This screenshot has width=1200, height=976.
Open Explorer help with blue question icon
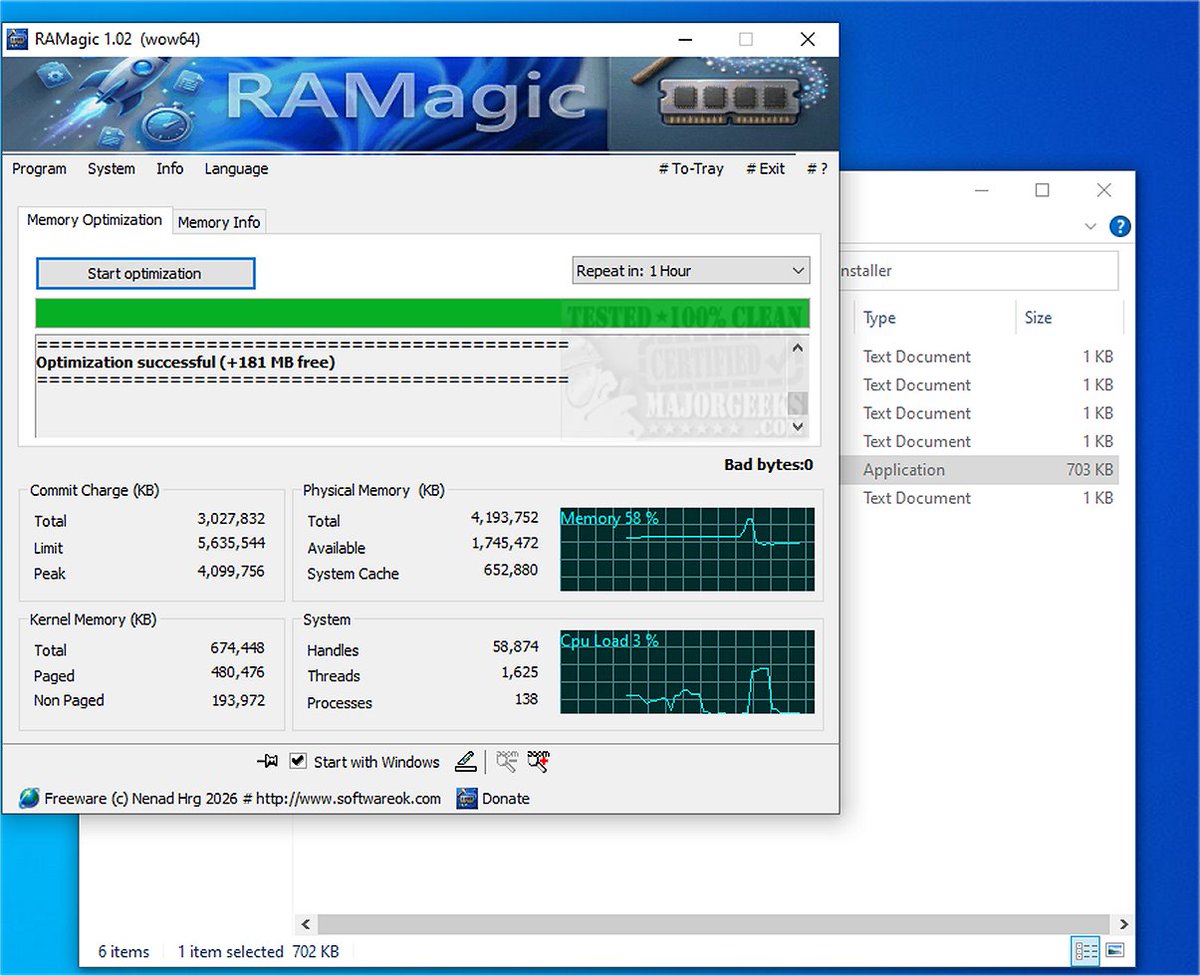coord(1121,226)
